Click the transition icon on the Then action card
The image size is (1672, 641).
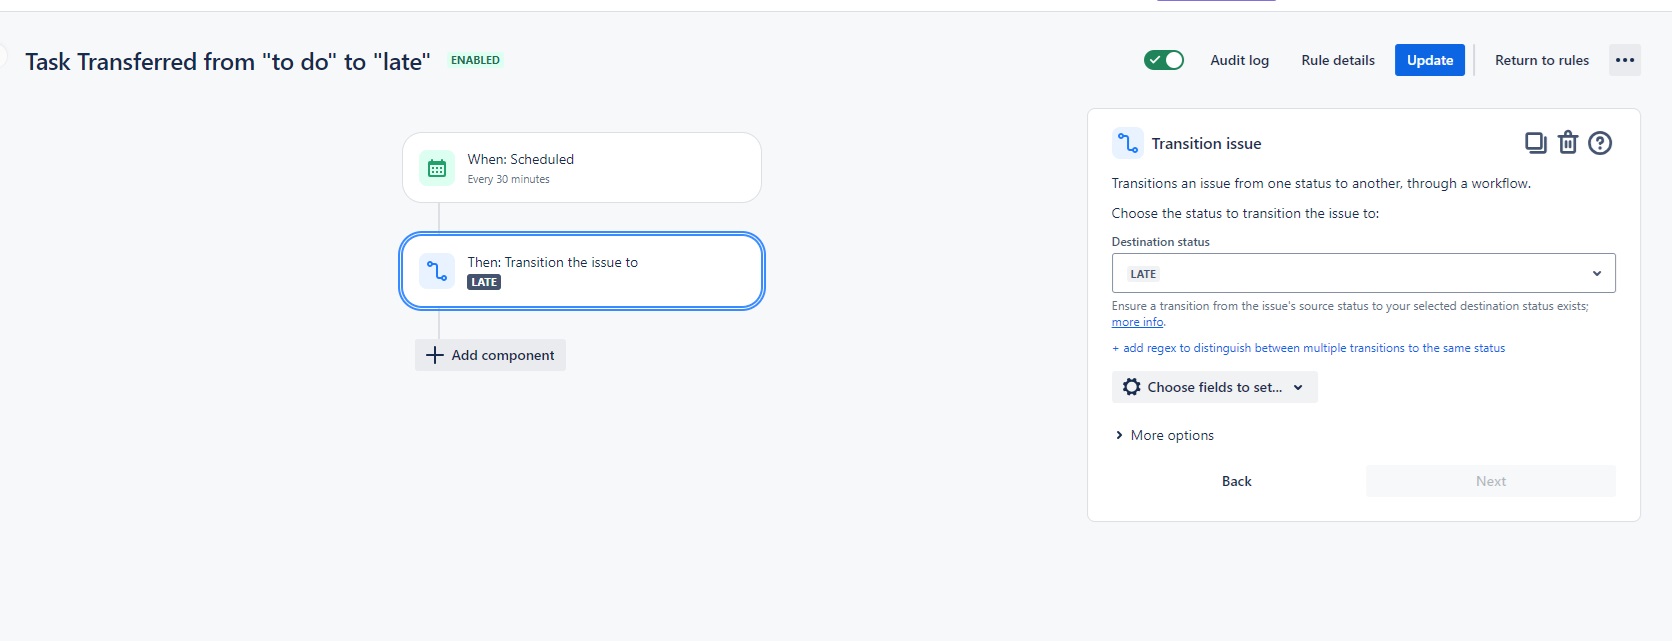point(437,271)
